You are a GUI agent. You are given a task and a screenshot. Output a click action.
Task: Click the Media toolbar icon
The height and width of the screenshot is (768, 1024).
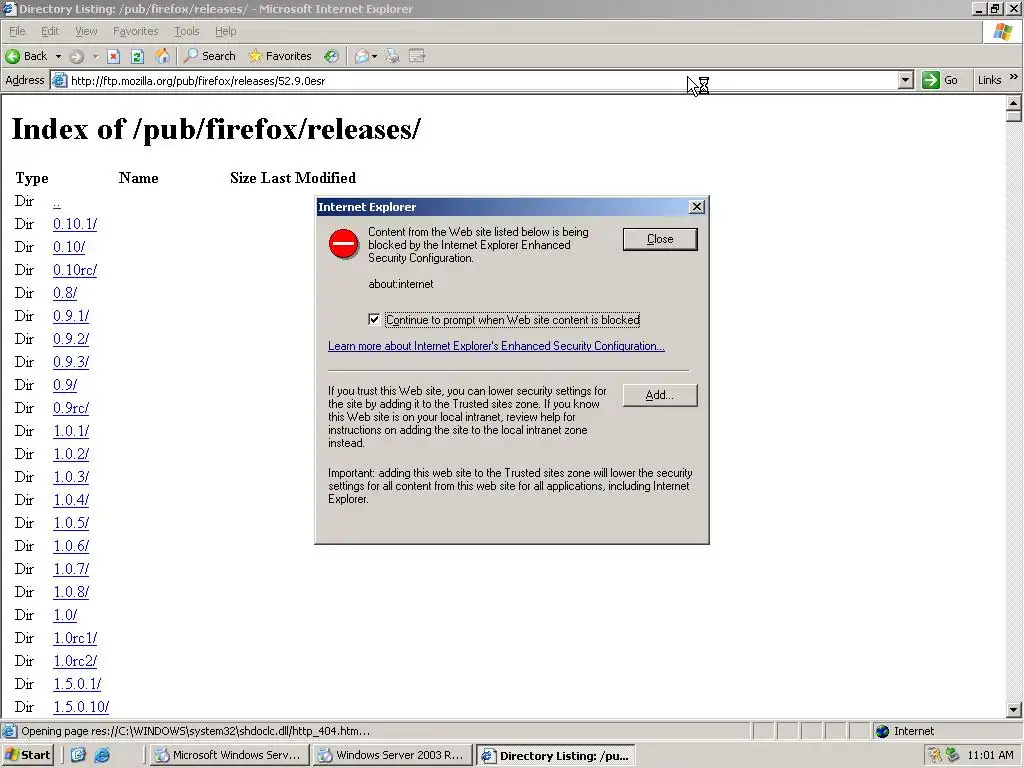pyautogui.click(x=332, y=57)
